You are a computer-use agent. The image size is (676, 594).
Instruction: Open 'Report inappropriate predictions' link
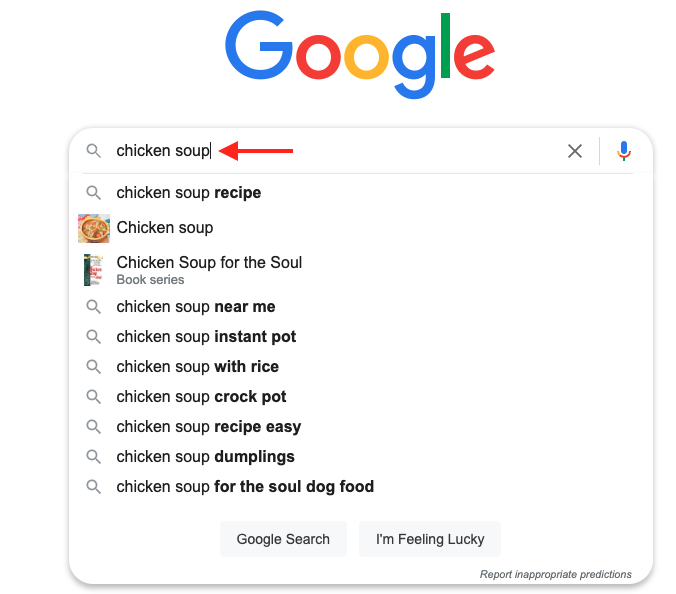556,574
